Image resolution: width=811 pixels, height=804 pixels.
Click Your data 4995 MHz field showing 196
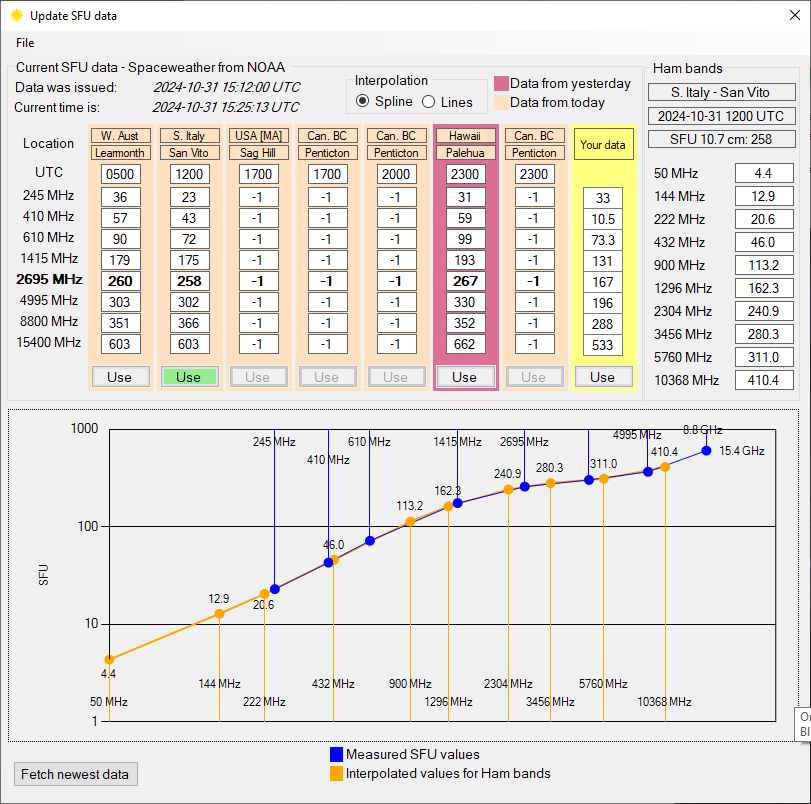click(x=603, y=303)
